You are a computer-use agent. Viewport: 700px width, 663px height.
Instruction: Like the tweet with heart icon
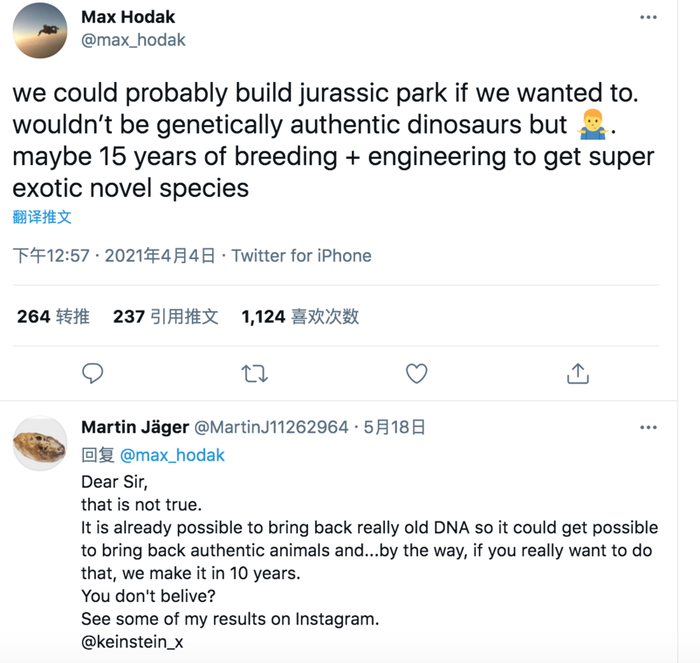417,374
